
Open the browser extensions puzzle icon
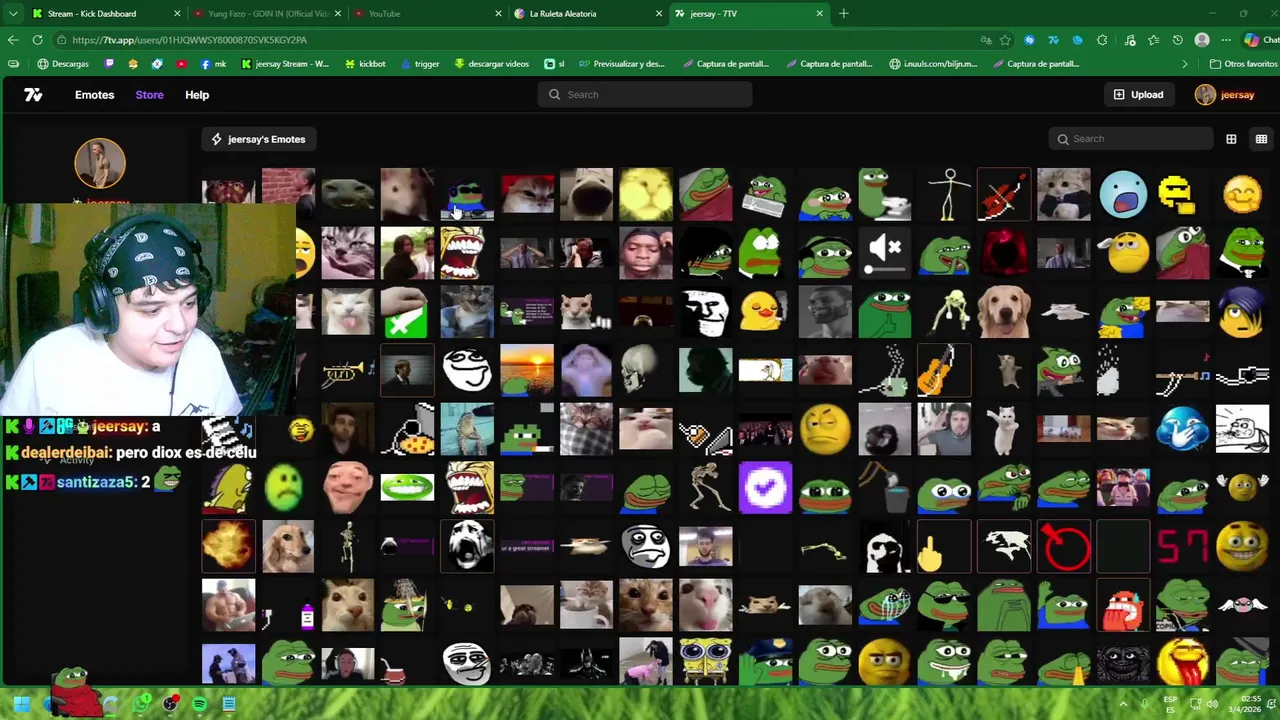1102,40
